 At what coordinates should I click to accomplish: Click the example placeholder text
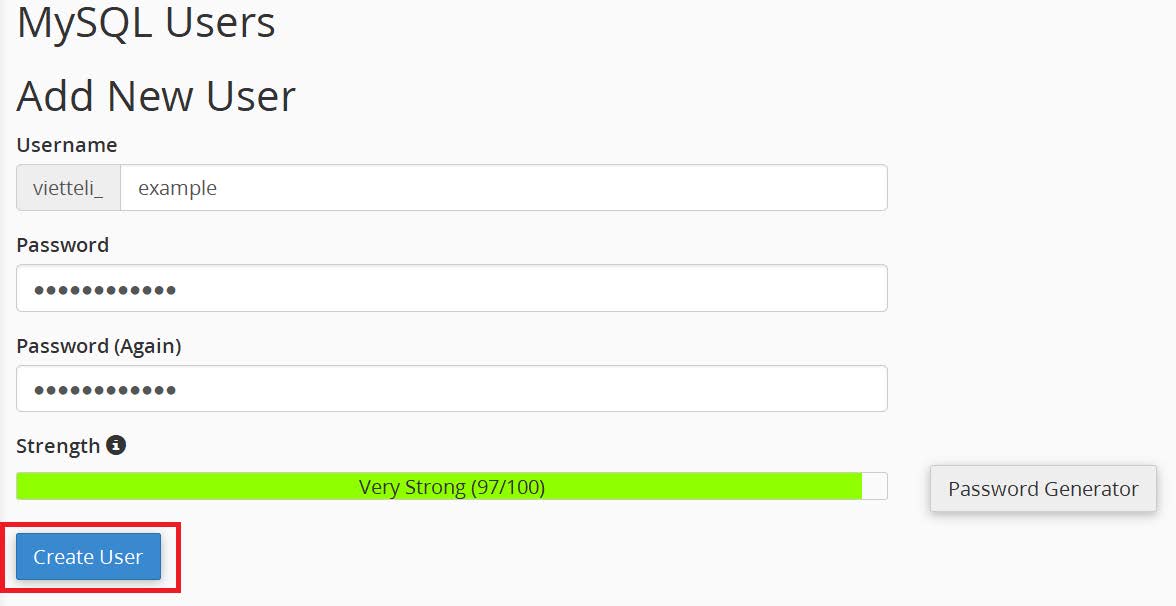(177, 187)
